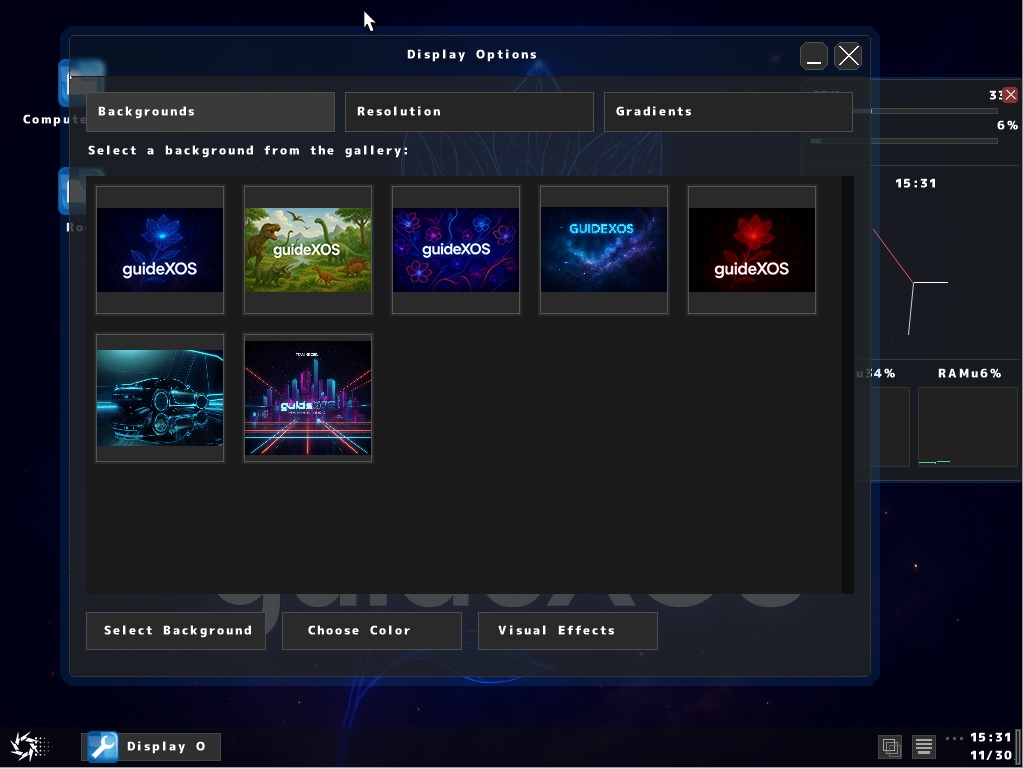Select the red flower guideXOS background
This screenshot has height=769, width=1023.
751,249
